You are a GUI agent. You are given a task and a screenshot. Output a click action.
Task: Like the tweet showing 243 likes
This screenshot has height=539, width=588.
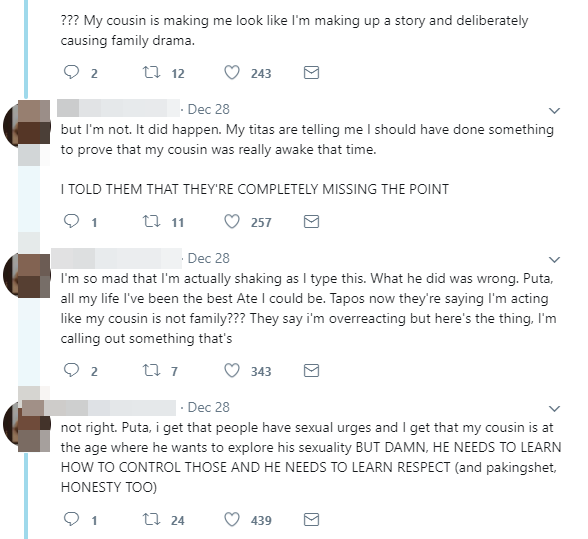[232, 72]
